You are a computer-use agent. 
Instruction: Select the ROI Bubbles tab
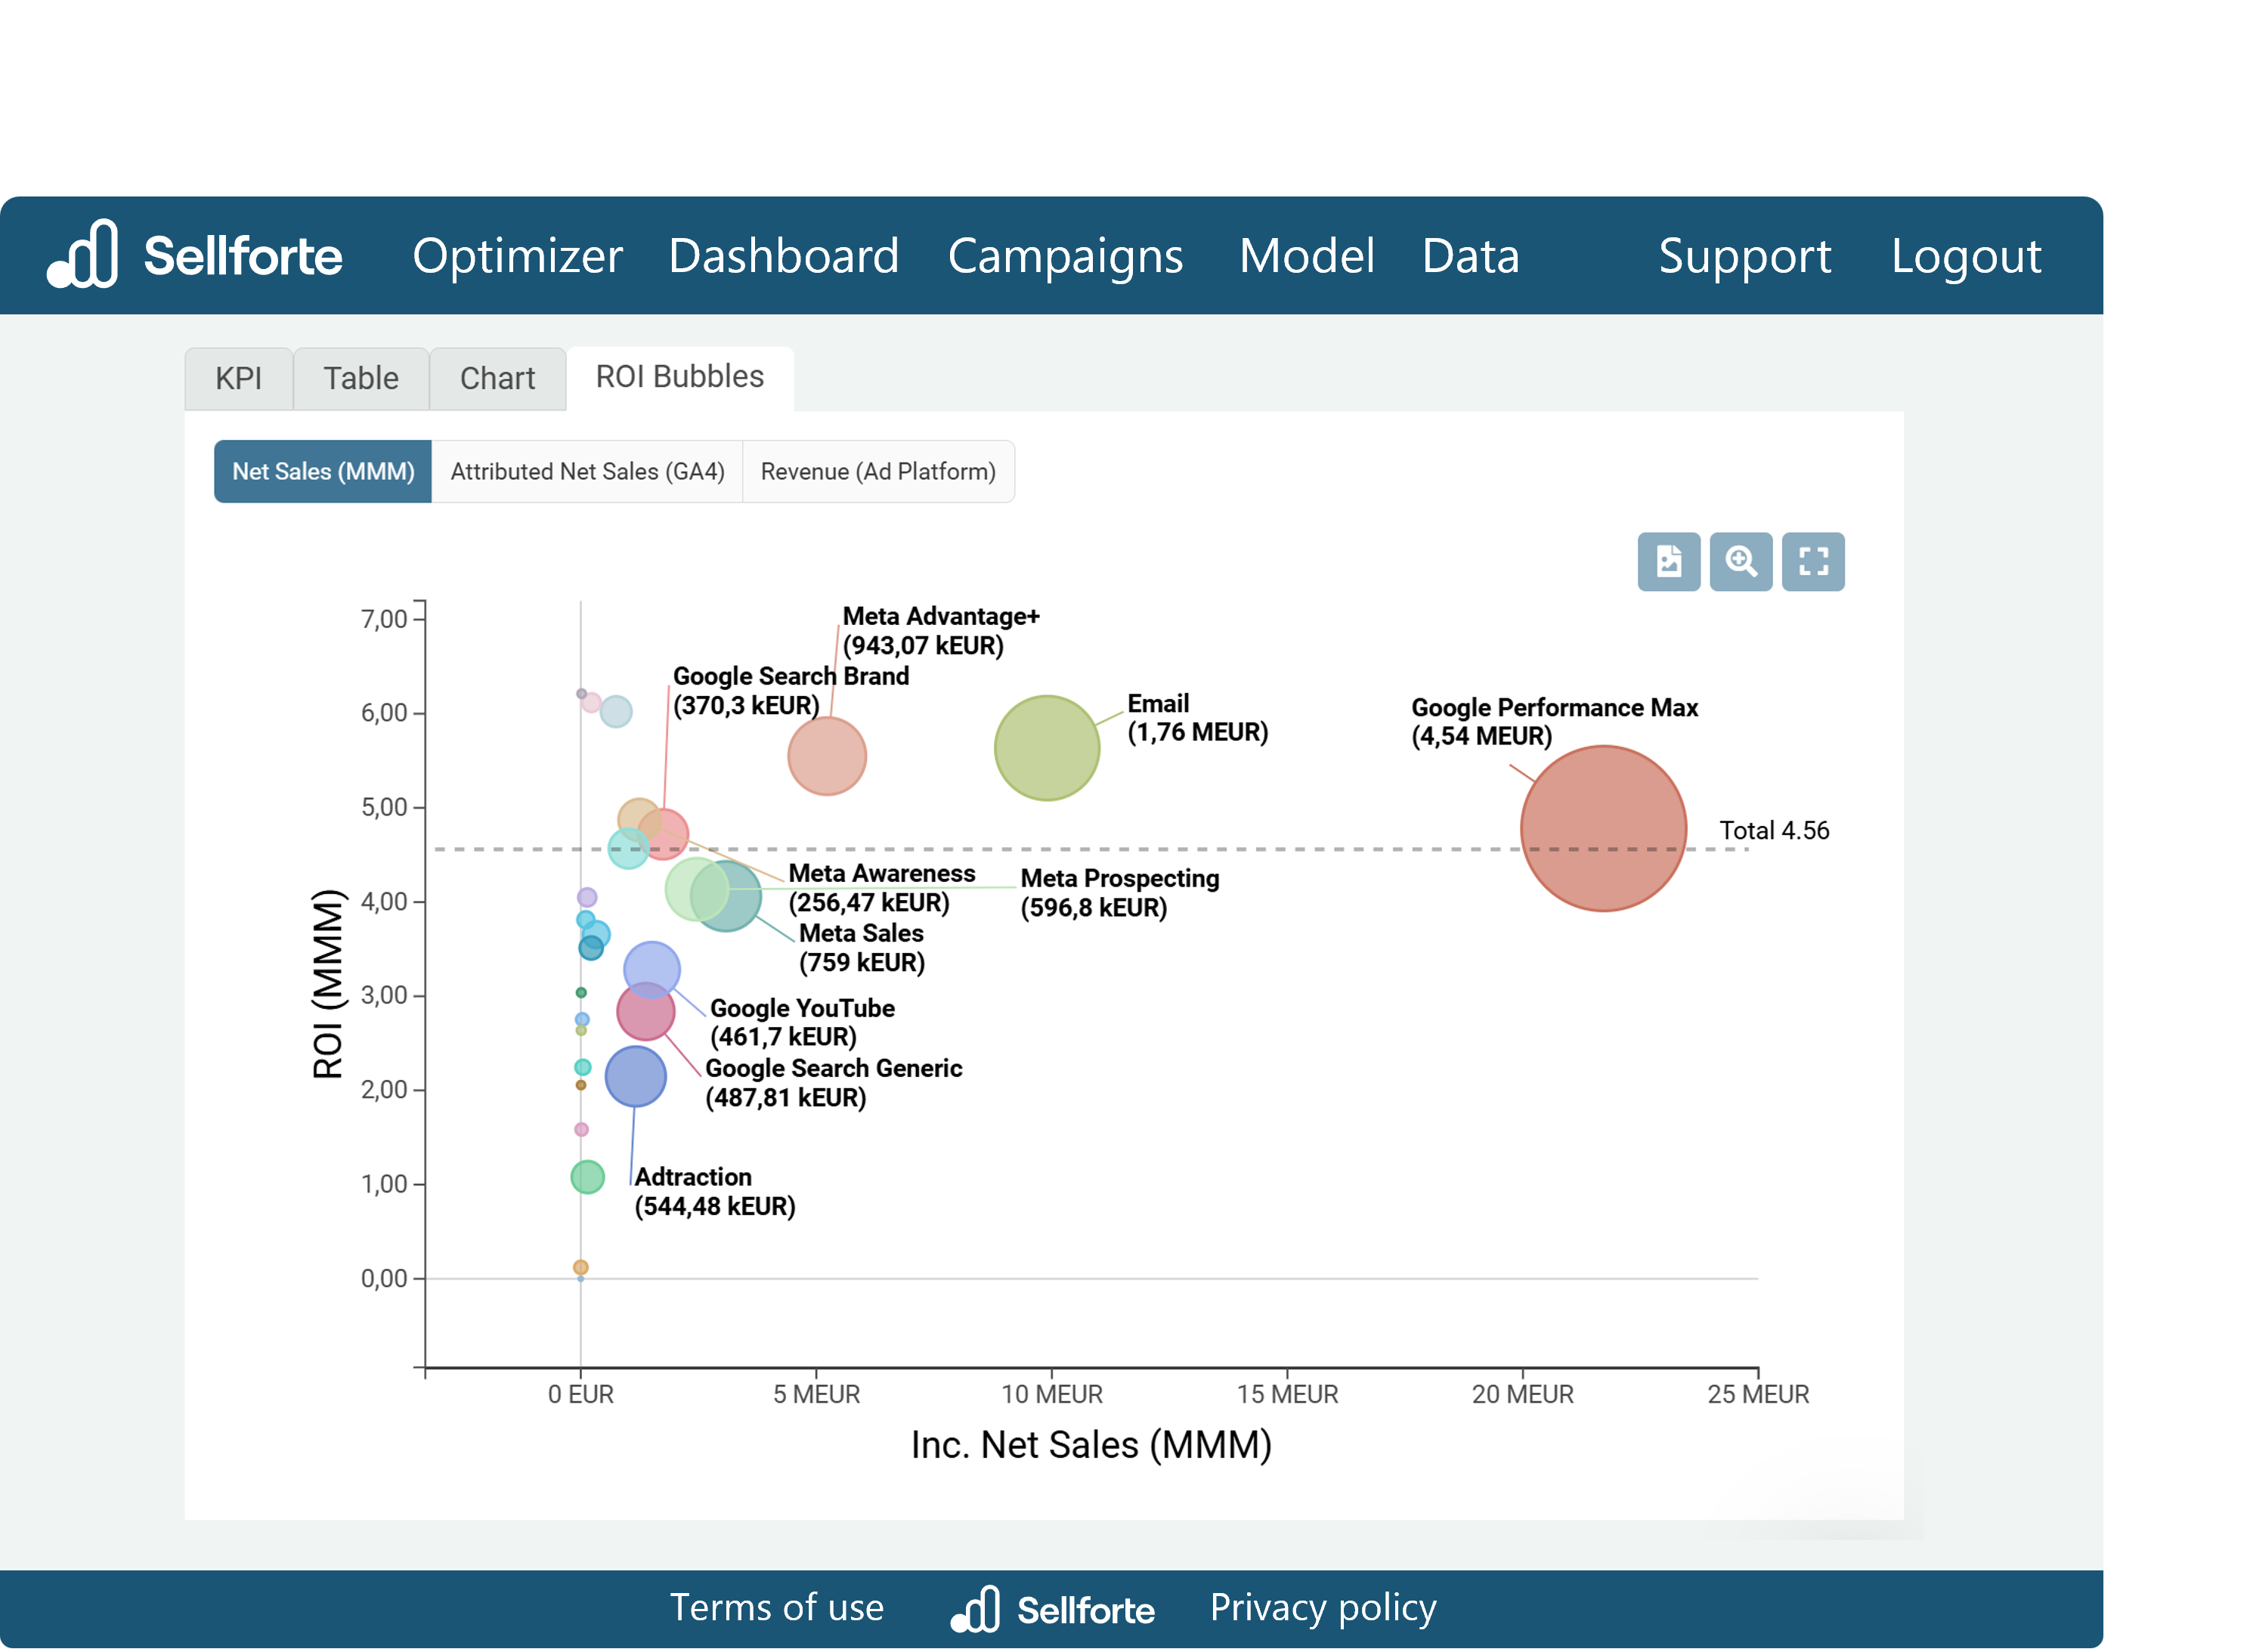coord(679,377)
